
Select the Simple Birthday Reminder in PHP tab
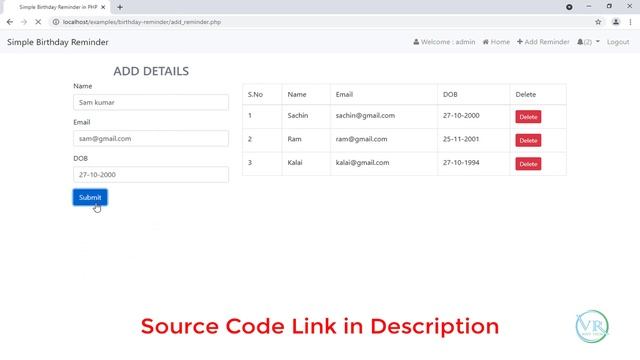click(x=57, y=7)
